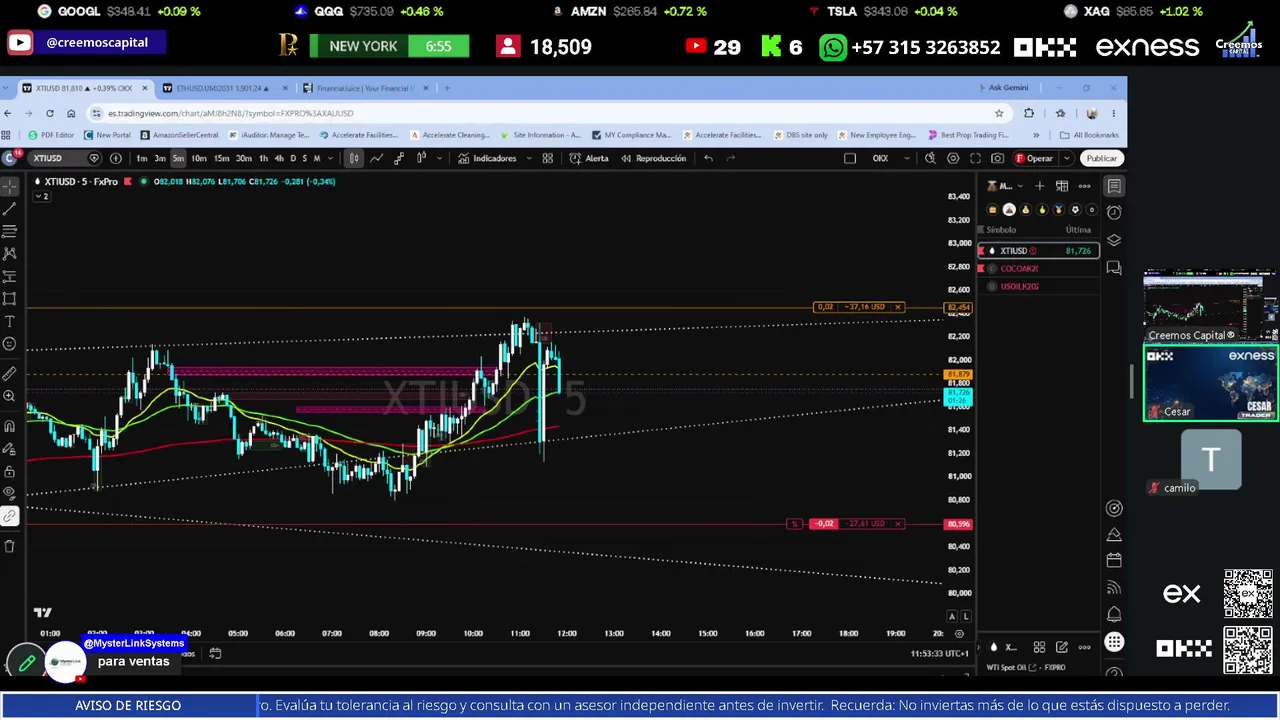
Task: Select the trend line drawing tool
Action: tap(10, 209)
